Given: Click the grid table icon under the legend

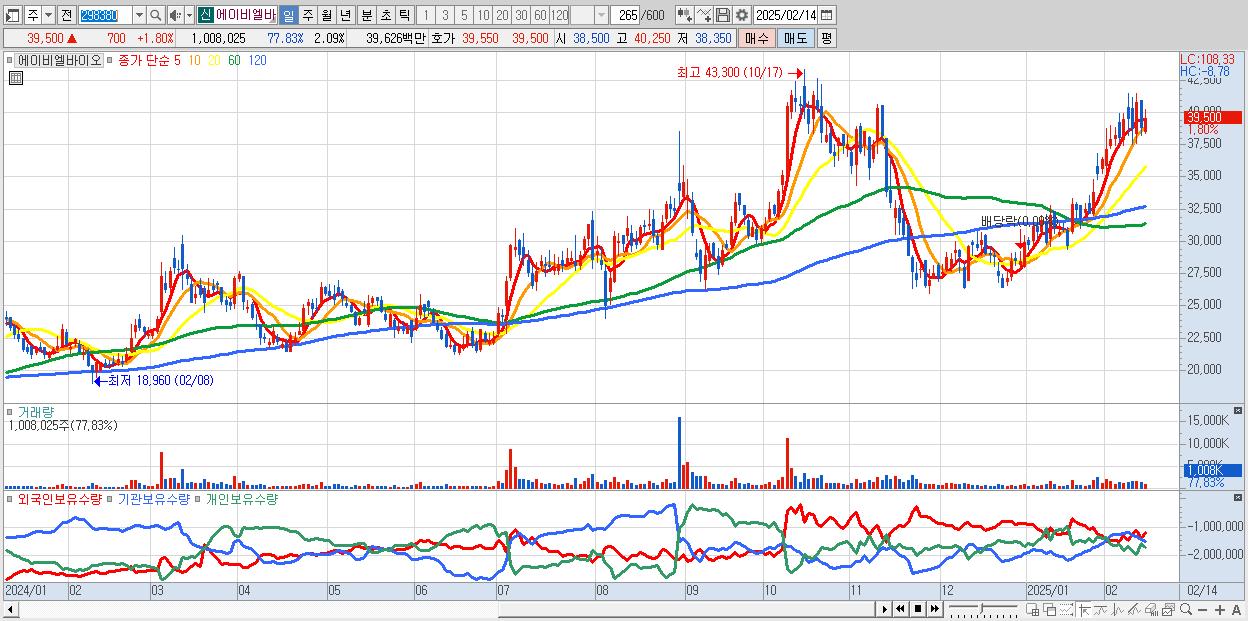Looking at the screenshot, I should pyautogui.click(x=15, y=78).
